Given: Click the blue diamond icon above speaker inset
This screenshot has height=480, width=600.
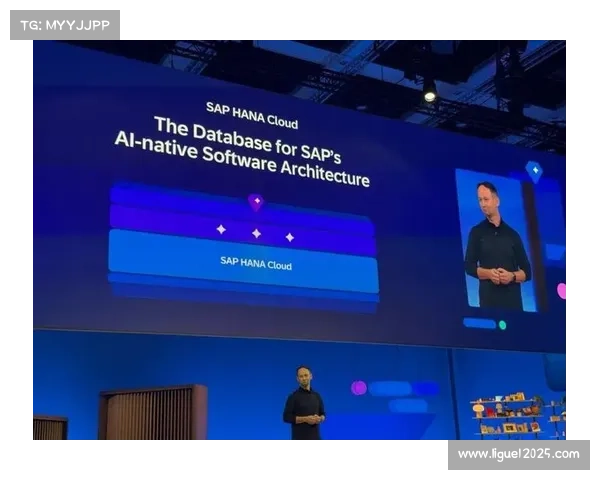Looking at the screenshot, I should click(x=534, y=170).
